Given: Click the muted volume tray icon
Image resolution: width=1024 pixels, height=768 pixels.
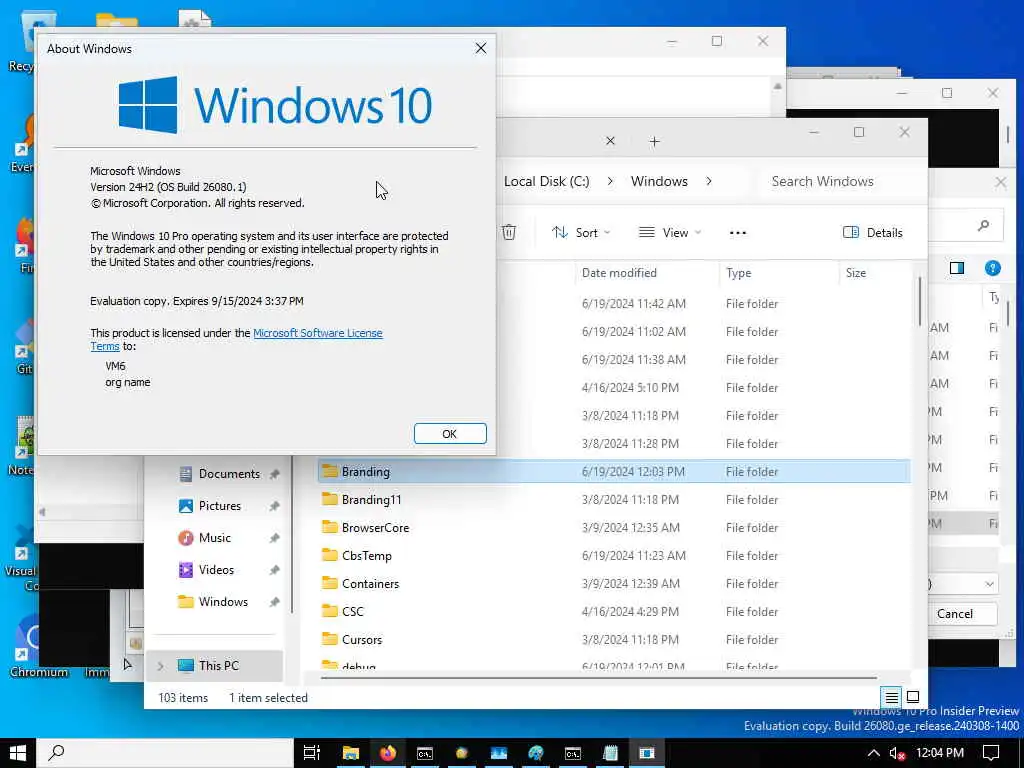Looking at the screenshot, I should pos(897,753).
